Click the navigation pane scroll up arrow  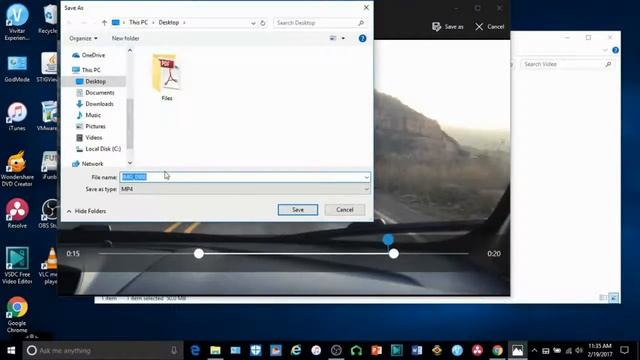point(130,51)
